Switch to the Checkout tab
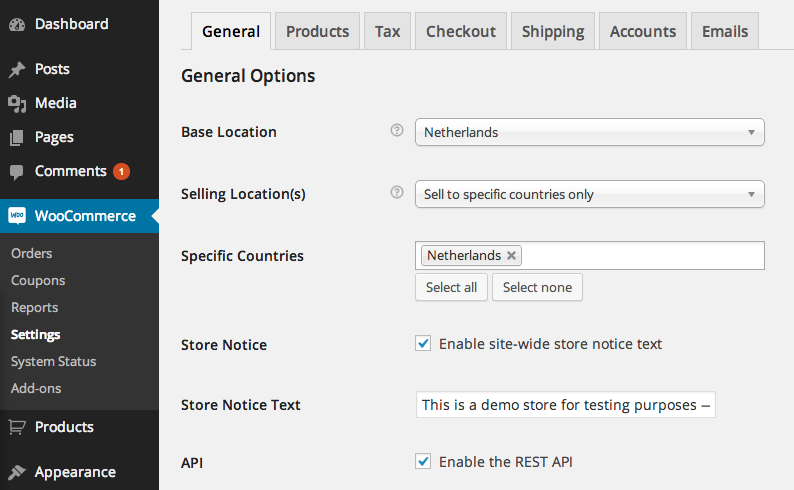The image size is (794, 490). click(461, 31)
